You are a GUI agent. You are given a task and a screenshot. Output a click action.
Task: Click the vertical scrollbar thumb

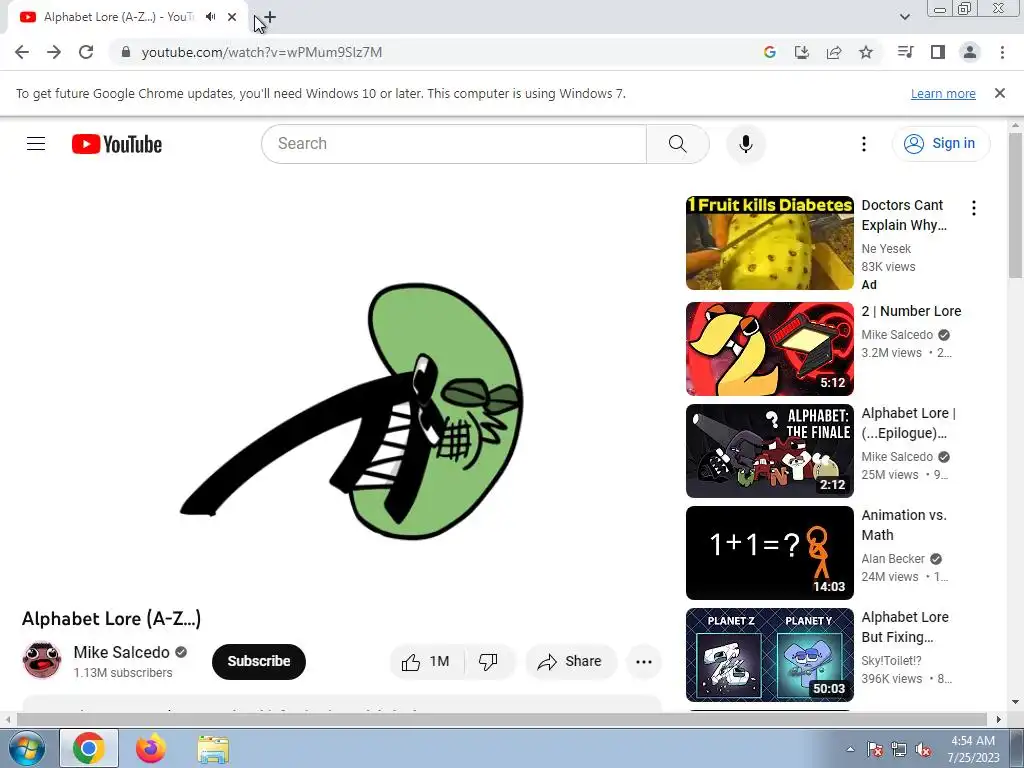pyautogui.click(x=1016, y=206)
